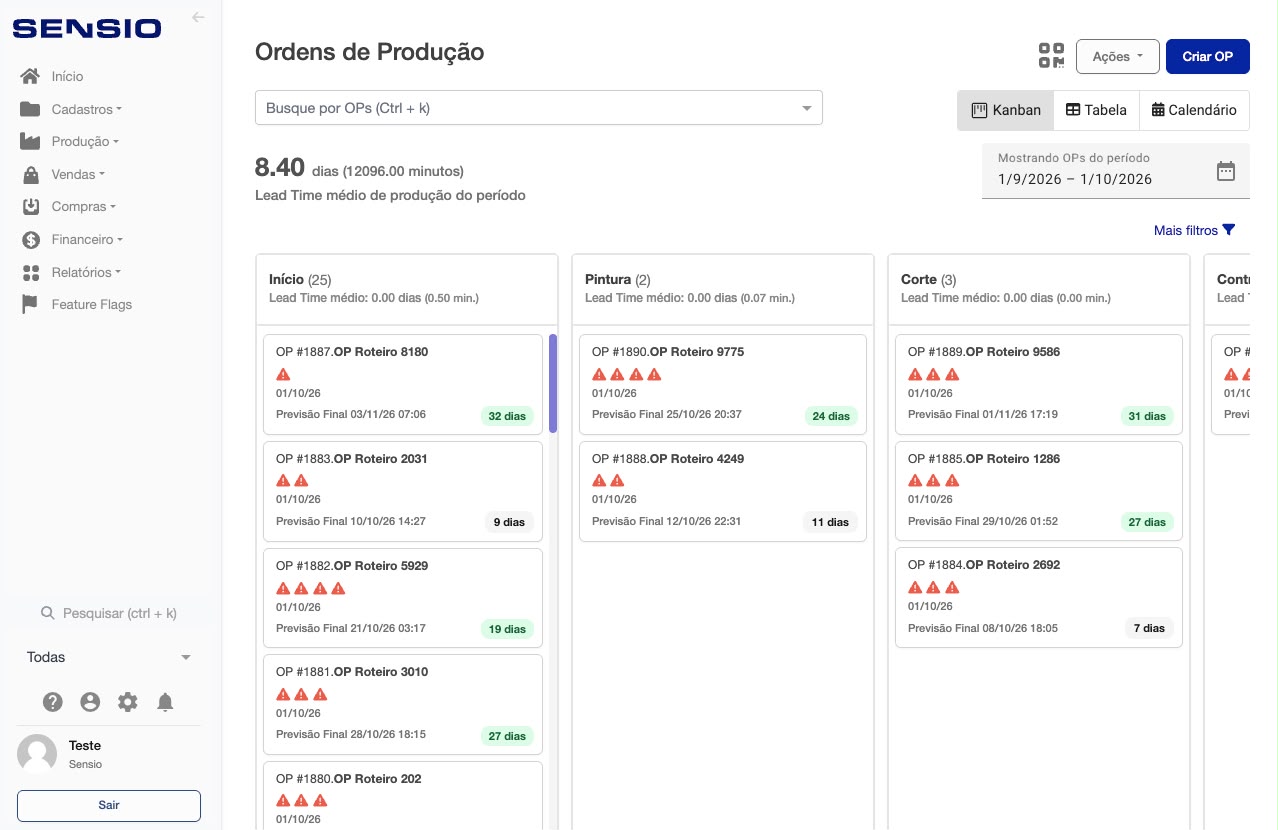Open Feature Flags menu item
Screen dimensions: 1278x830
(x=92, y=305)
